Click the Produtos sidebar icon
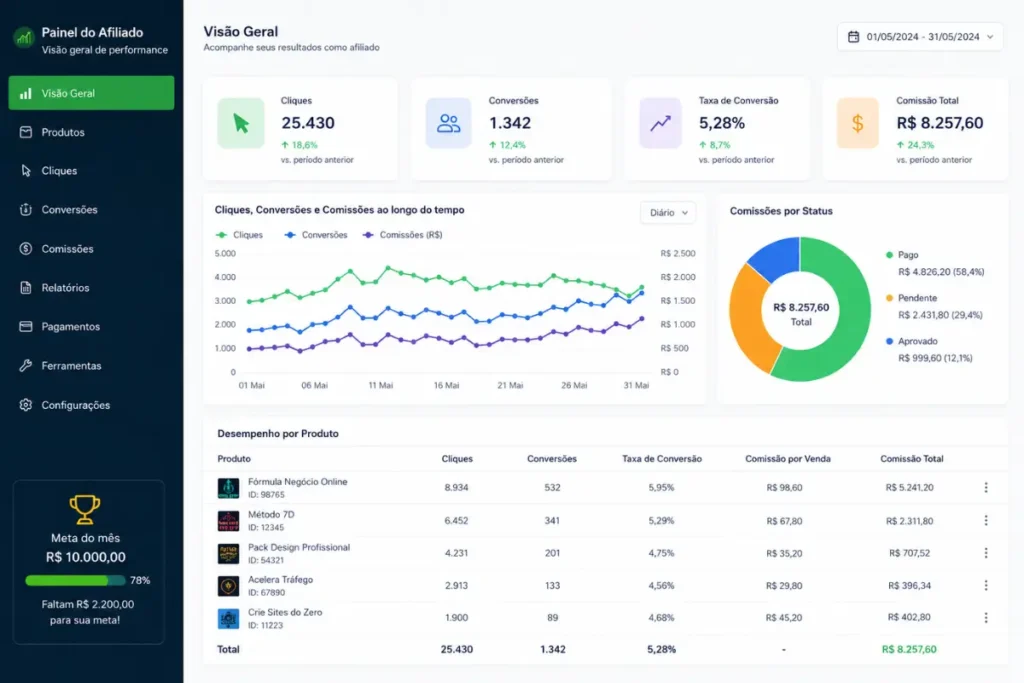The image size is (1024, 683). 25,132
